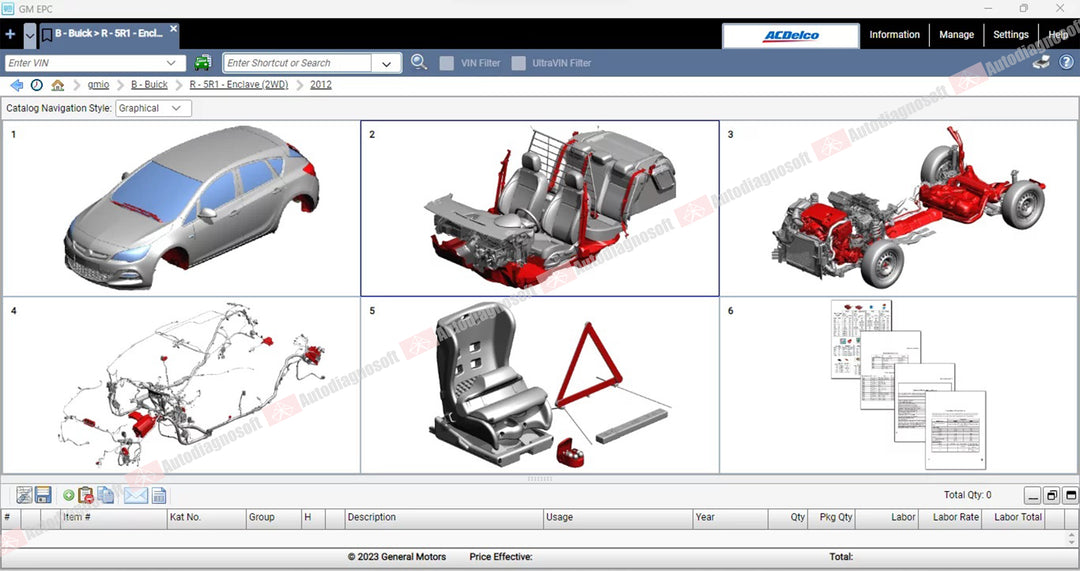Open the Catalog Navigation Style dropdown

coord(153,108)
